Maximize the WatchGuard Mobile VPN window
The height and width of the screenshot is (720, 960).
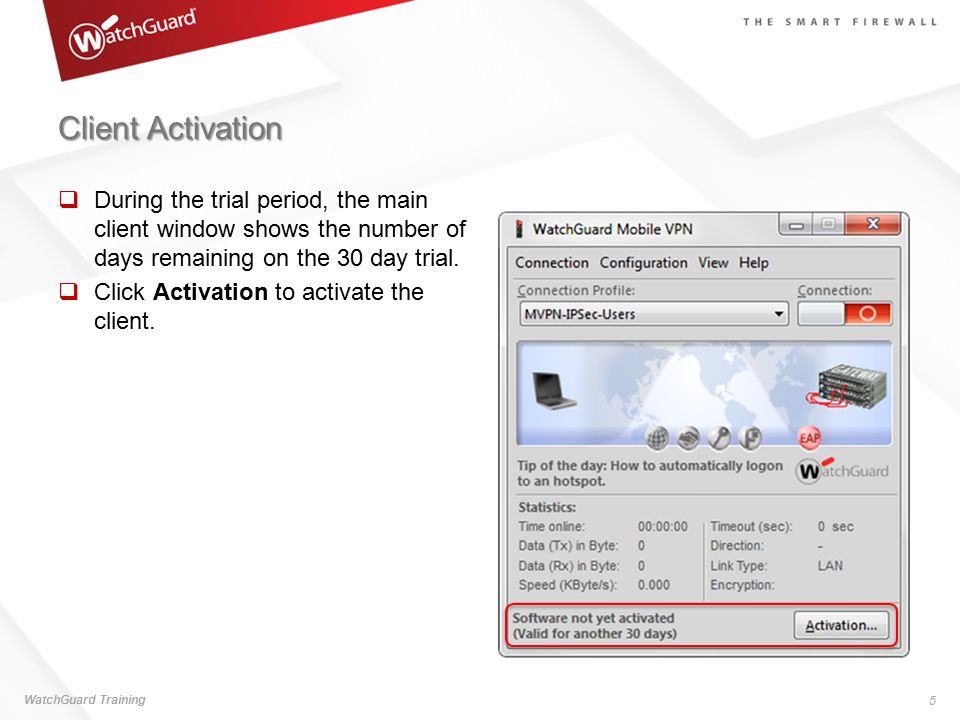coord(828,225)
